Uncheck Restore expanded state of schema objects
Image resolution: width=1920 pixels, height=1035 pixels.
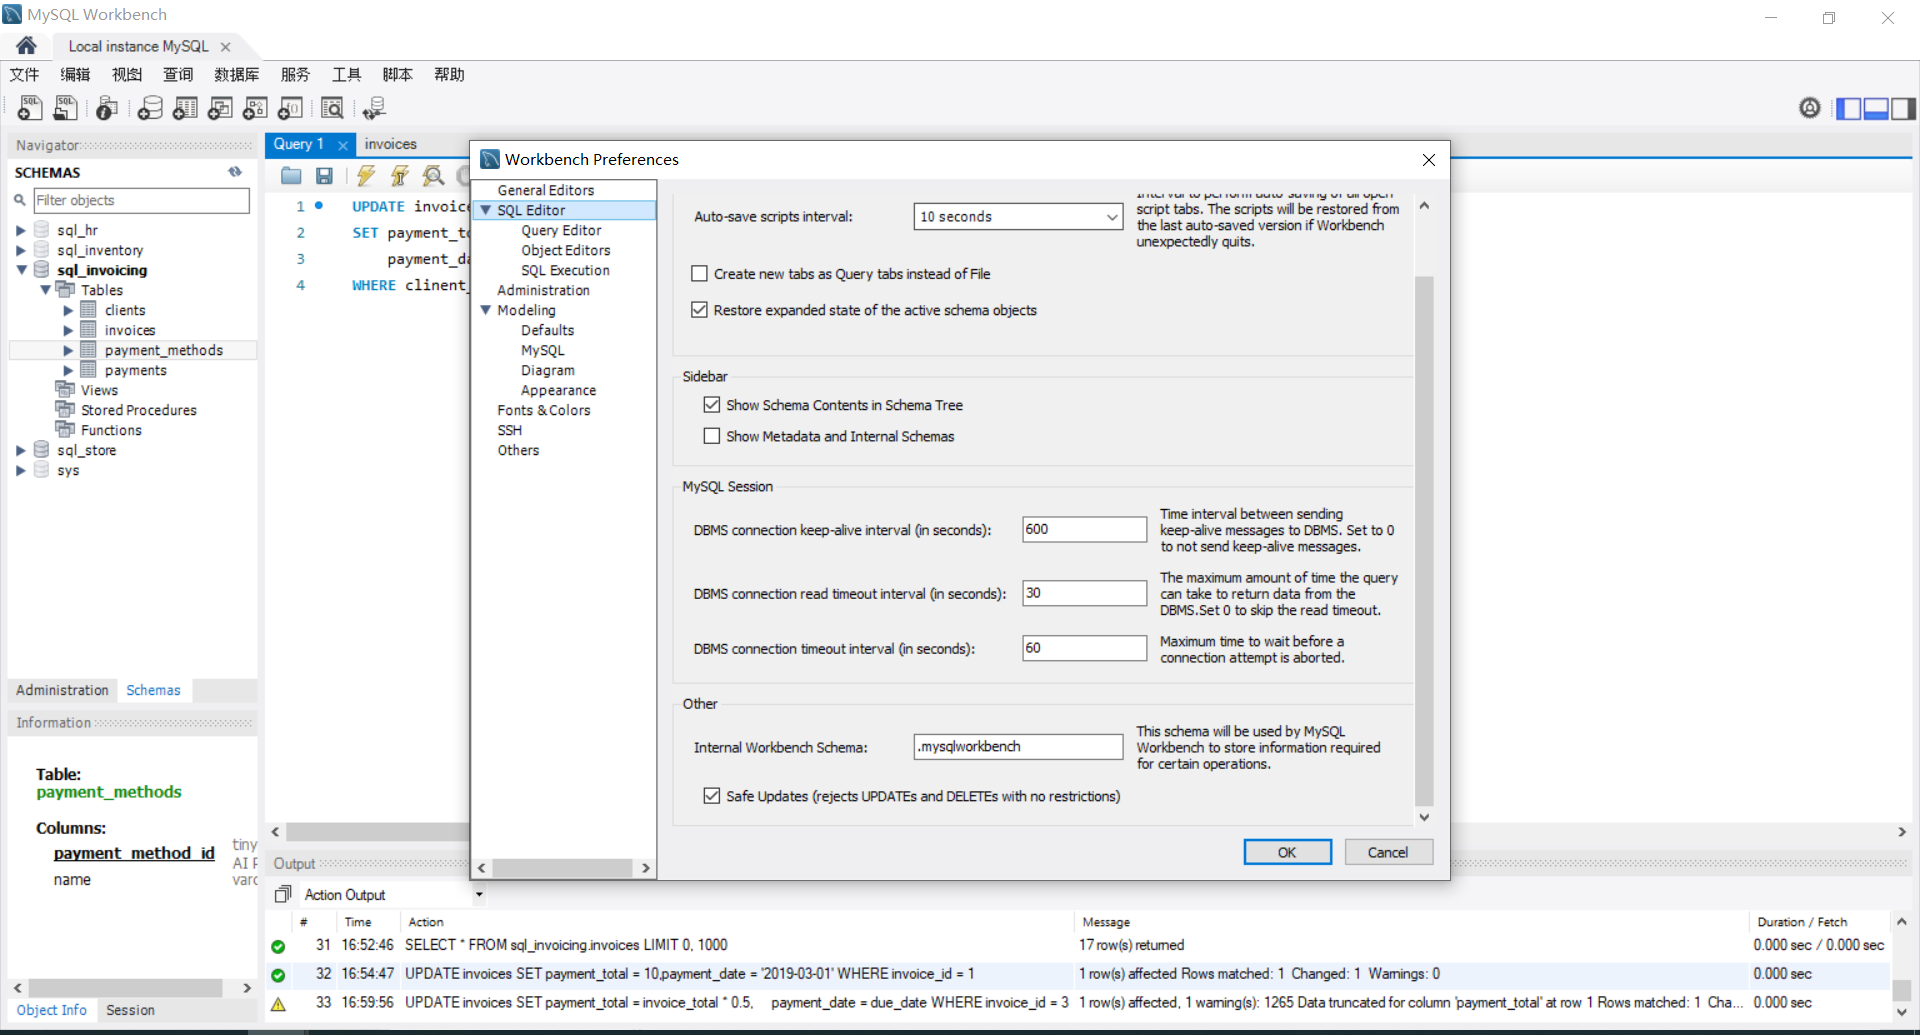[699, 310]
